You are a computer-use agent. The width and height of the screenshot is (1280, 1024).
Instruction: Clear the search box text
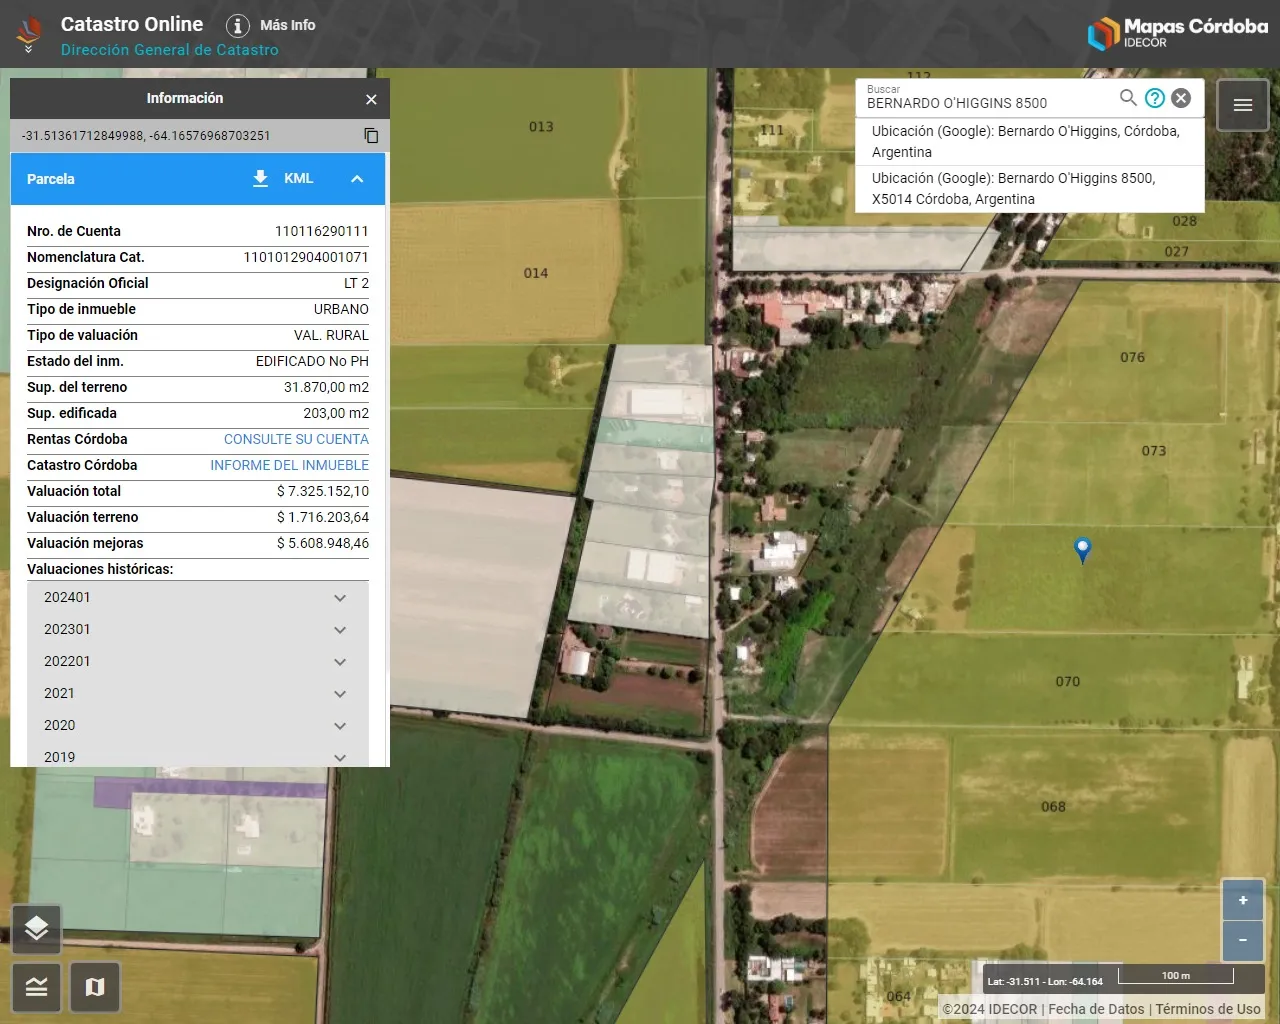[1181, 97]
